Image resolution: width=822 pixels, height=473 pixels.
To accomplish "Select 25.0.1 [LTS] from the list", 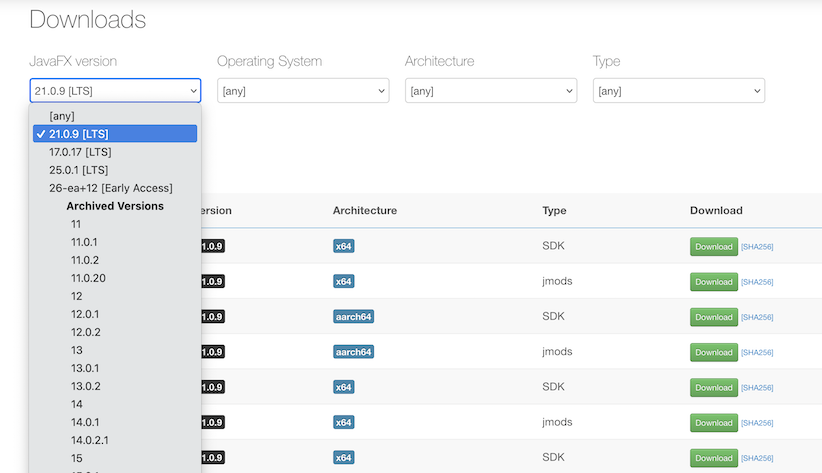I will [x=80, y=170].
